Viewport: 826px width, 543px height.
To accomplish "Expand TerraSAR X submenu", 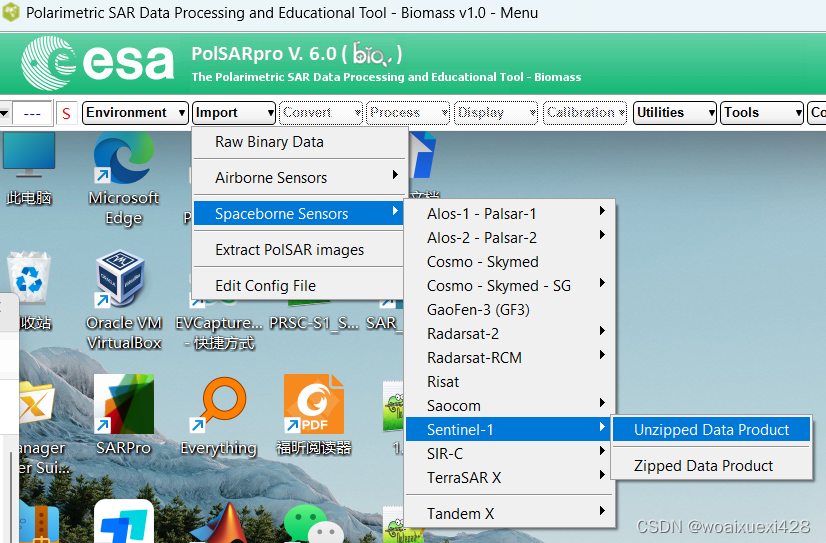I will [509, 478].
